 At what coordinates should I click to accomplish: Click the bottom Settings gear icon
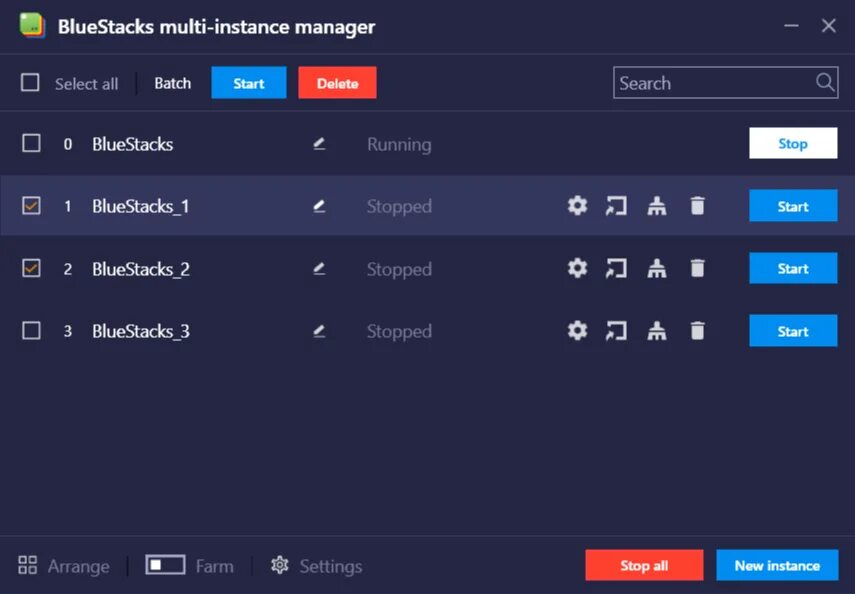coord(280,565)
